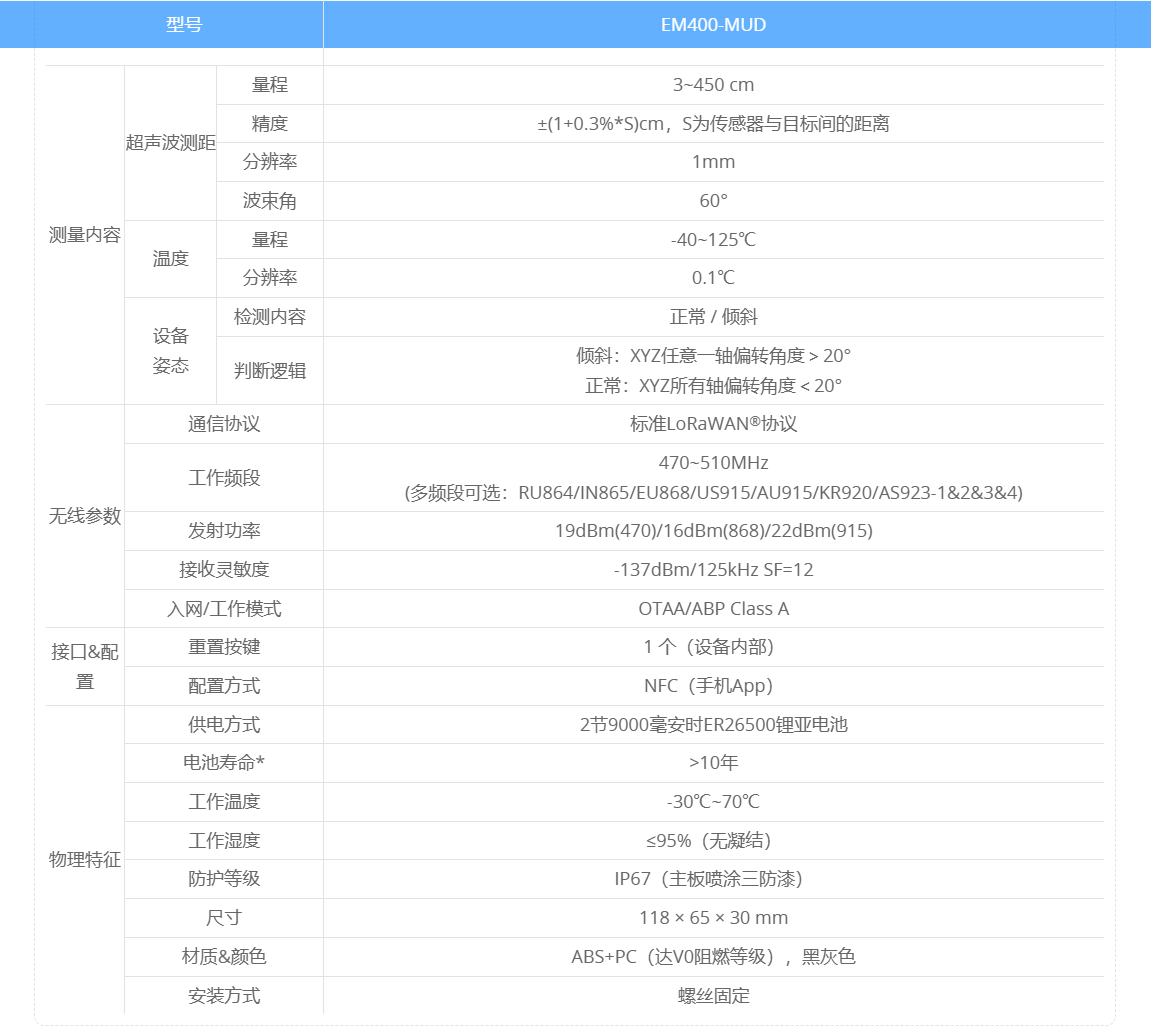1155x1034 pixels.
Task: Click the 超声波测距 category cell
Action: click(170, 143)
